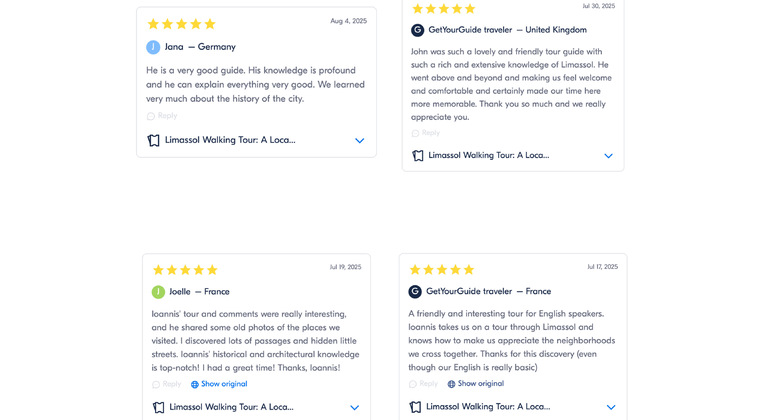
Task: Expand tour details in United Kingdom review
Action: click(608, 156)
